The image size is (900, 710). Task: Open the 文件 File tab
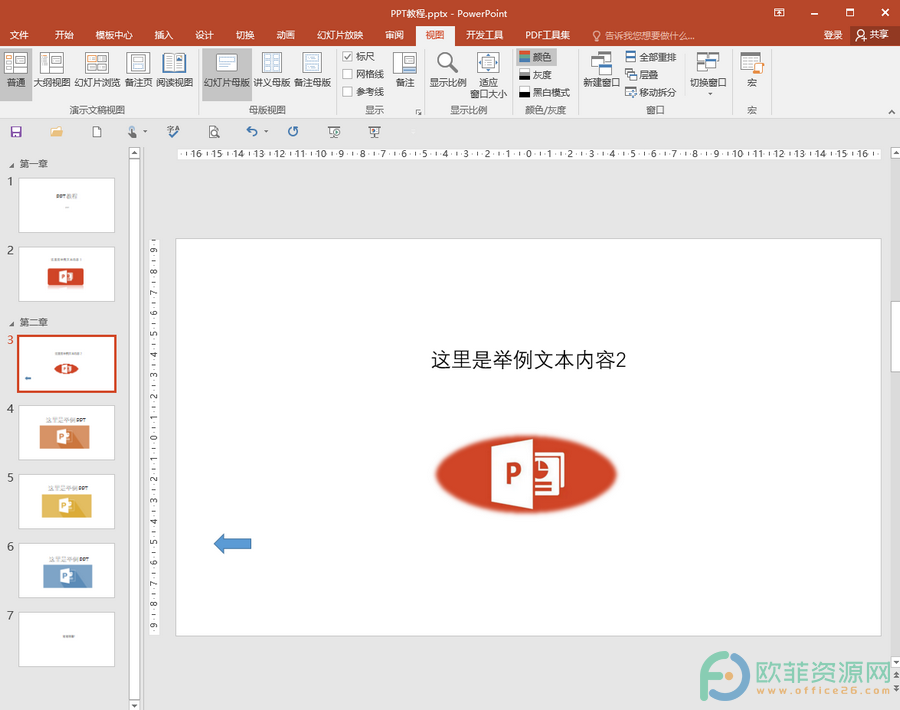pos(20,35)
